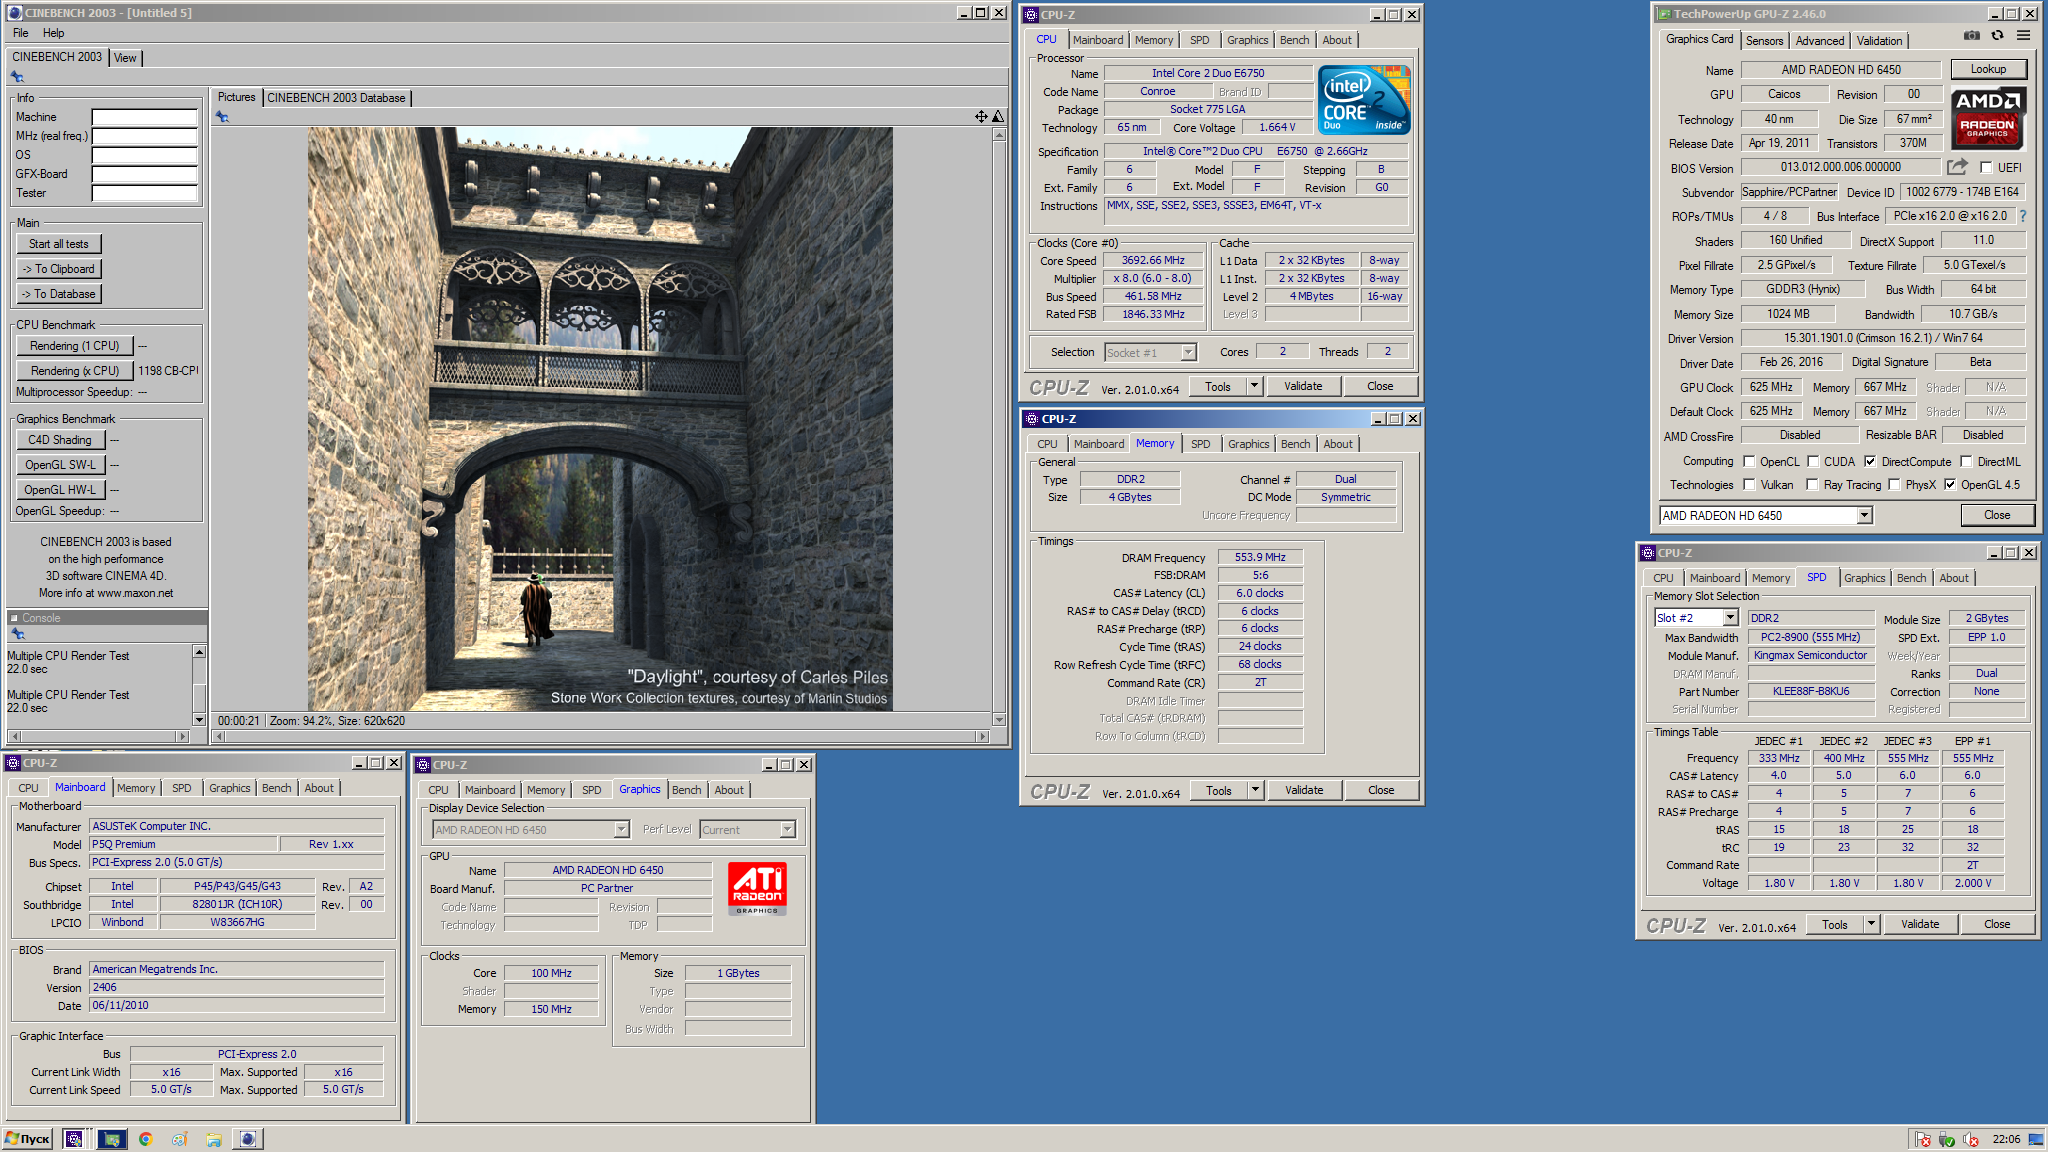Switch to GPU-Z taskbar button
The height and width of the screenshot is (1152, 2048).
tap(112, 1139)
